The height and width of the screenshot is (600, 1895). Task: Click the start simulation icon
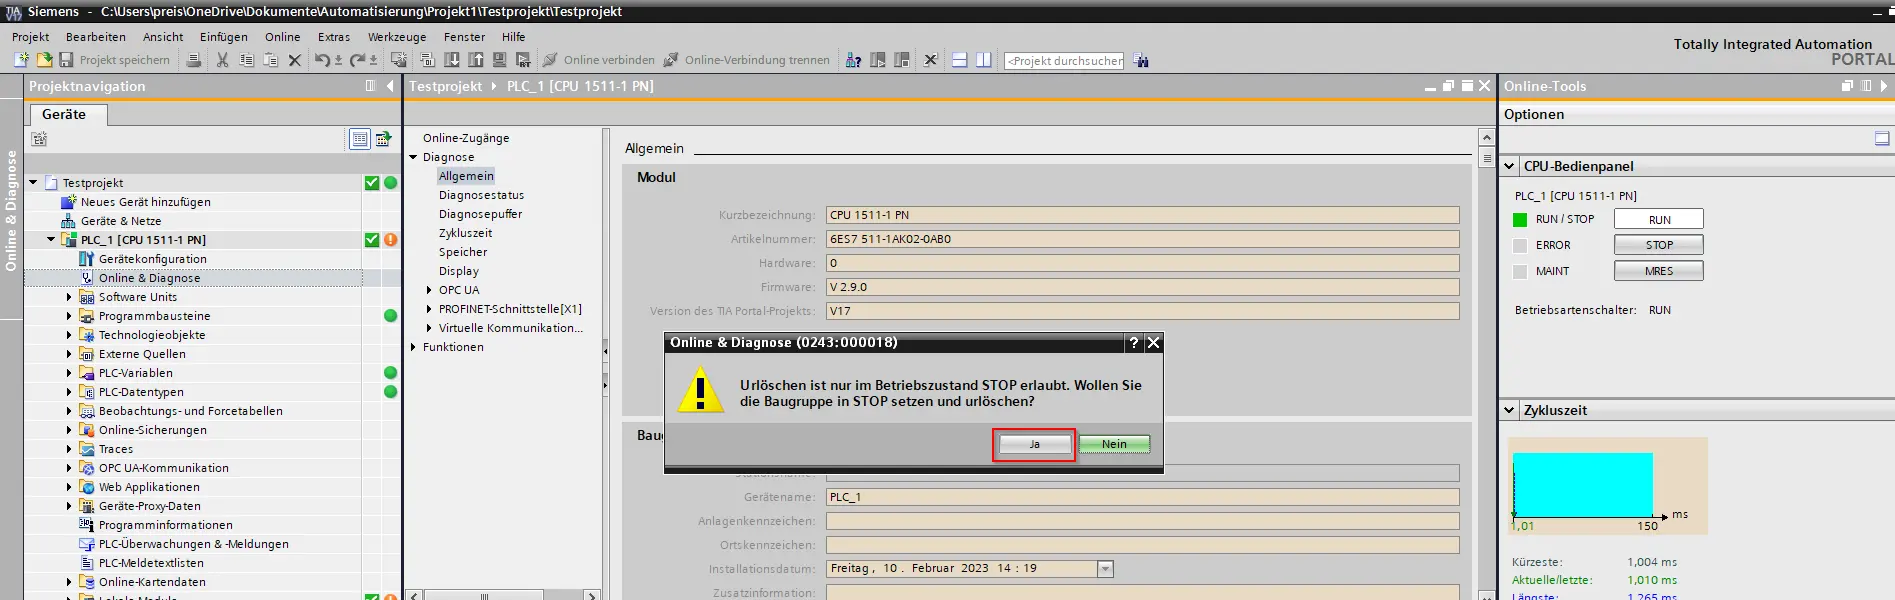click(499, 60)
